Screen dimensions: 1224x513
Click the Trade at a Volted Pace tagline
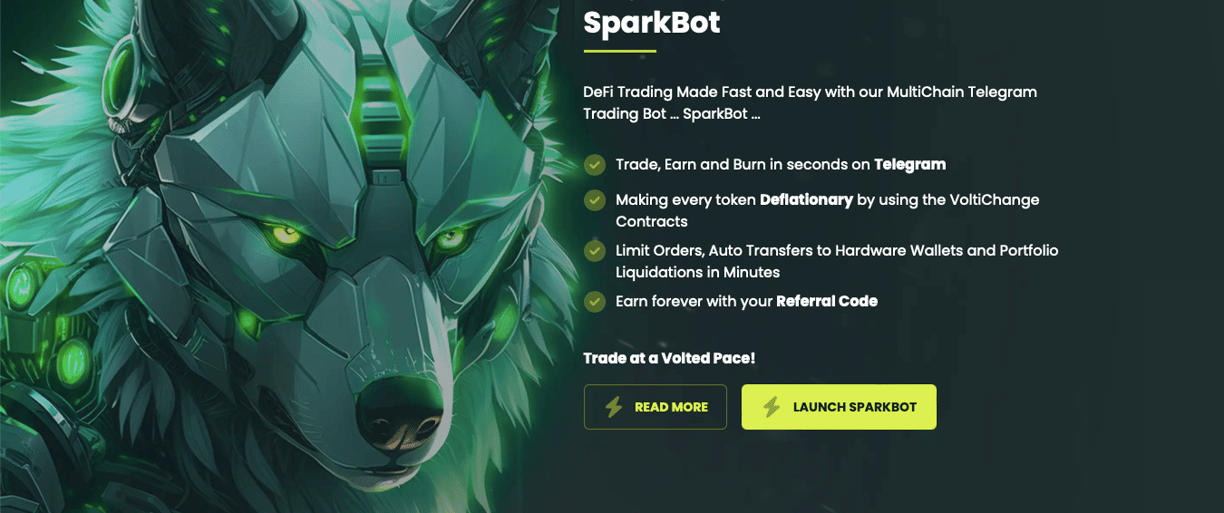(x=669, y=358)
